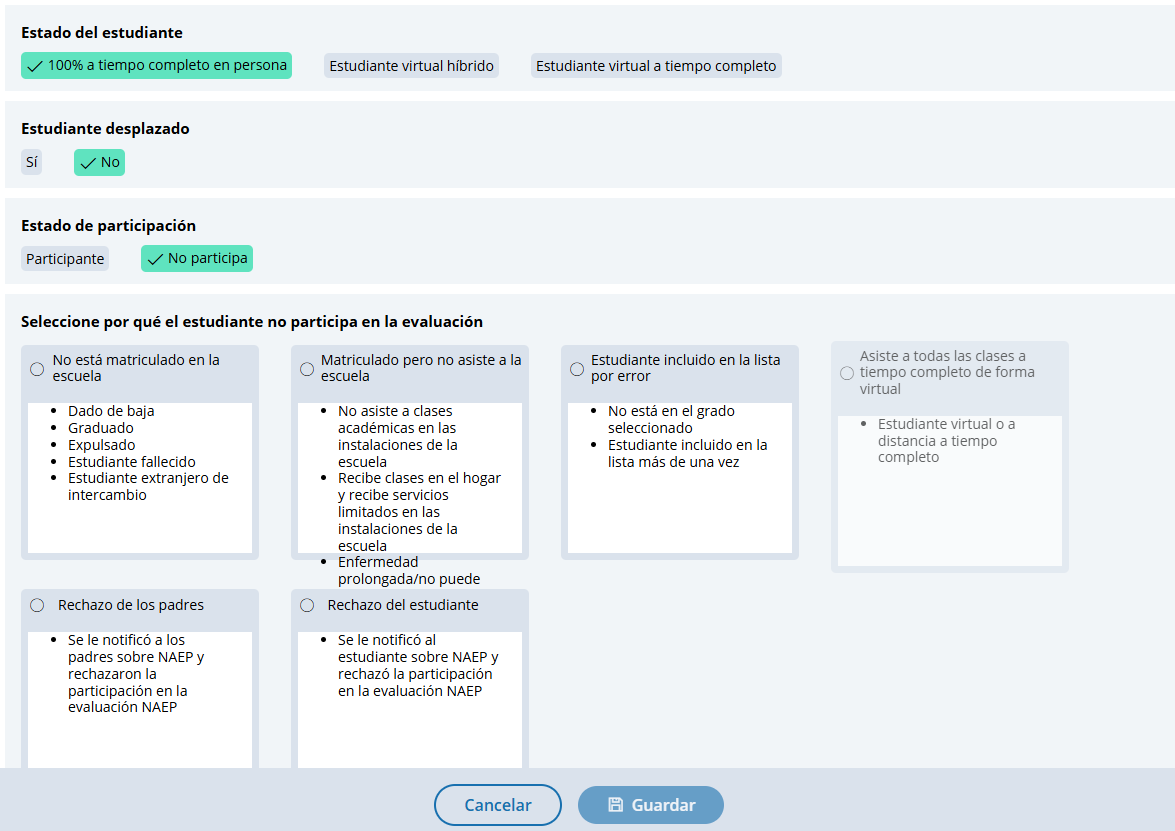Click the floppy disk save icon
Image resolution: width=1175 pixels, height=831 pixels.
coord(616,805)
